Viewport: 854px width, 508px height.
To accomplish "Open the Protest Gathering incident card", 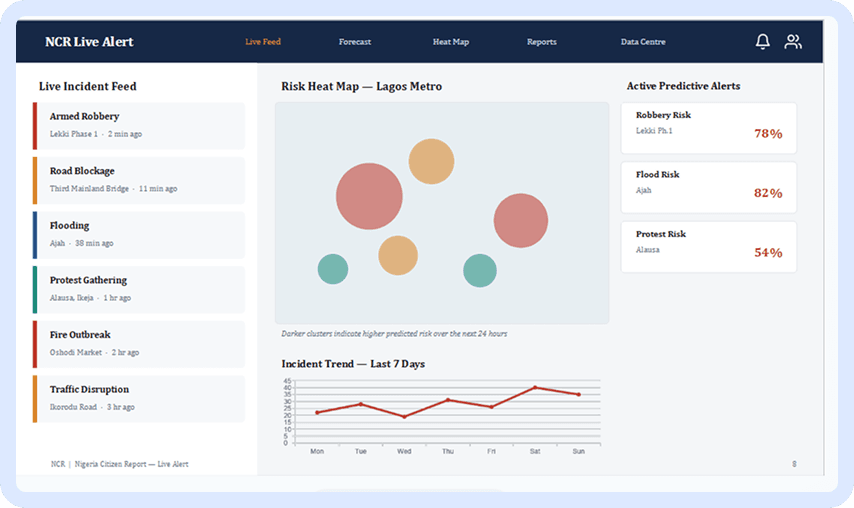I will (139, 290).
